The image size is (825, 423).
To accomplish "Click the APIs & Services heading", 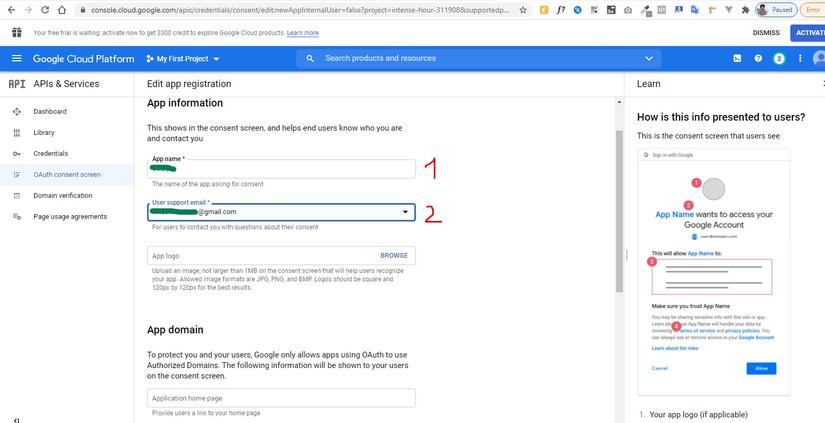I will (x=66, y=84).
